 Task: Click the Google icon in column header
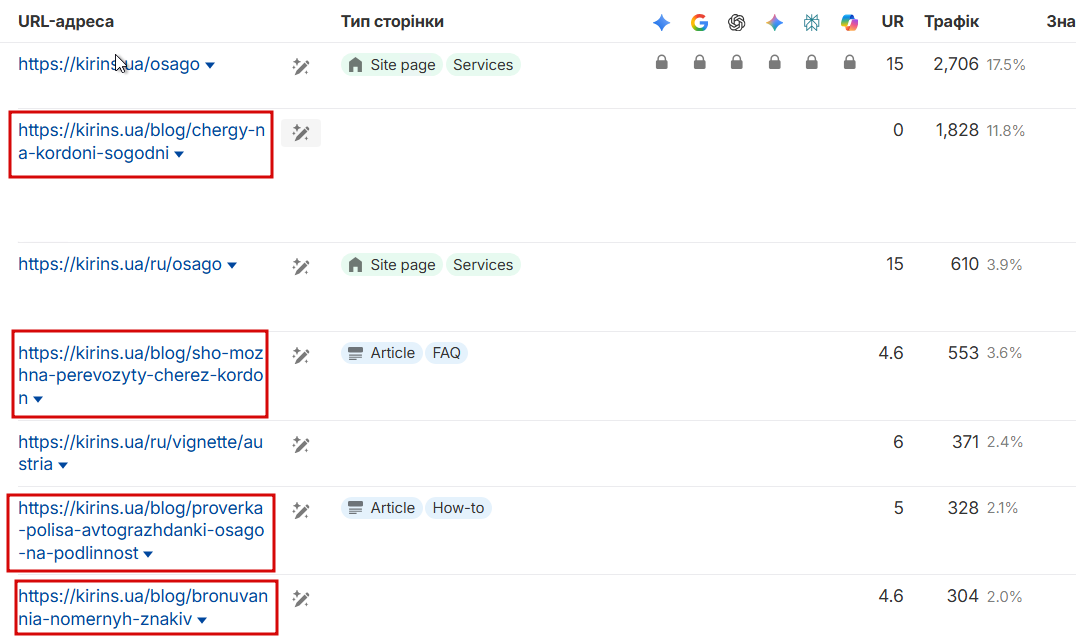pyautogui.click(x=699, y=23)
